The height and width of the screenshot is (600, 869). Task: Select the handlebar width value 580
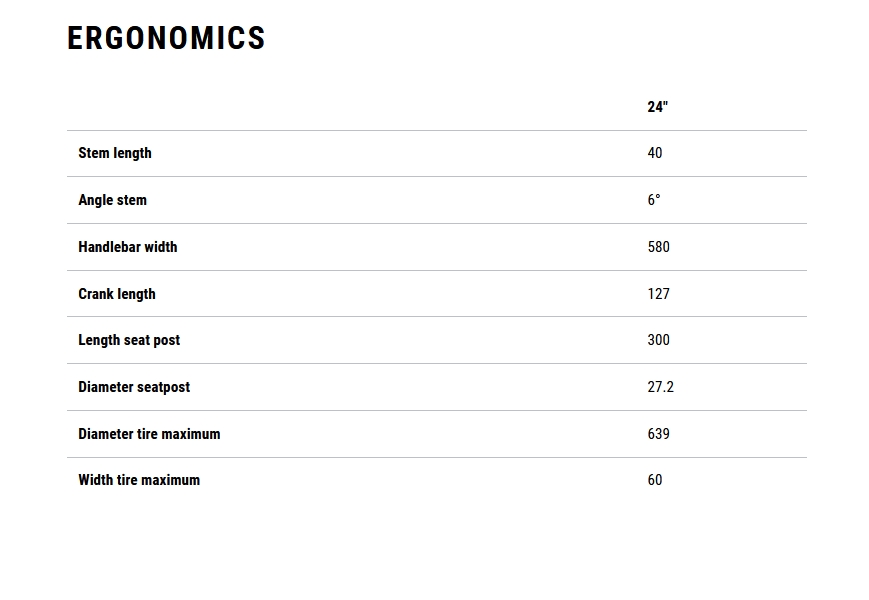(x=658, y=247)
